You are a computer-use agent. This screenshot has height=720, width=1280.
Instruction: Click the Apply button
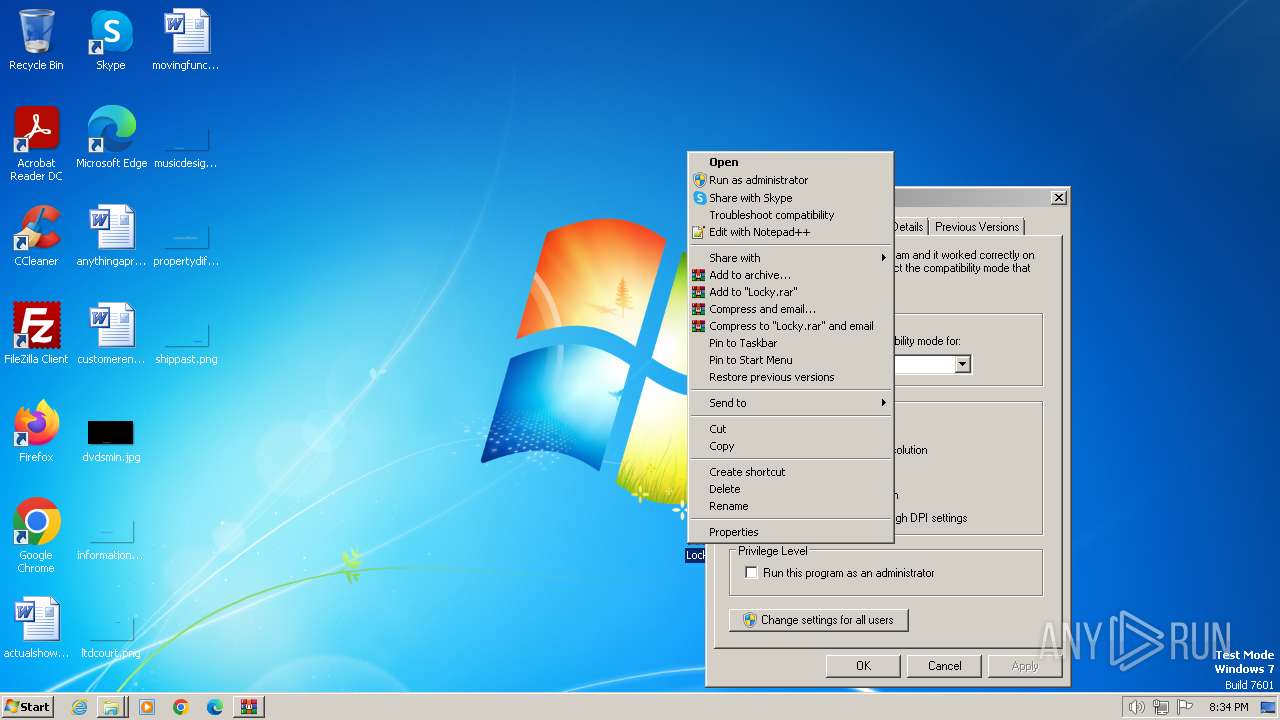click(x=1025, y=666)
